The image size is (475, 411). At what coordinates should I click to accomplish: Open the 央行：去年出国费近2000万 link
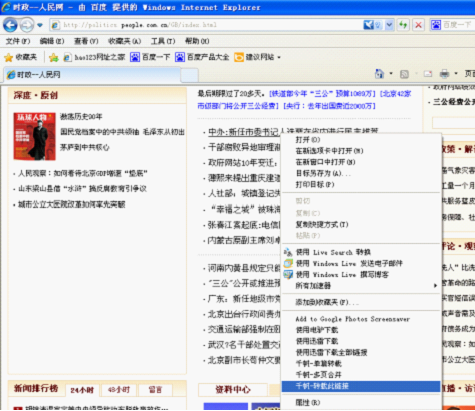coord(329,106)
